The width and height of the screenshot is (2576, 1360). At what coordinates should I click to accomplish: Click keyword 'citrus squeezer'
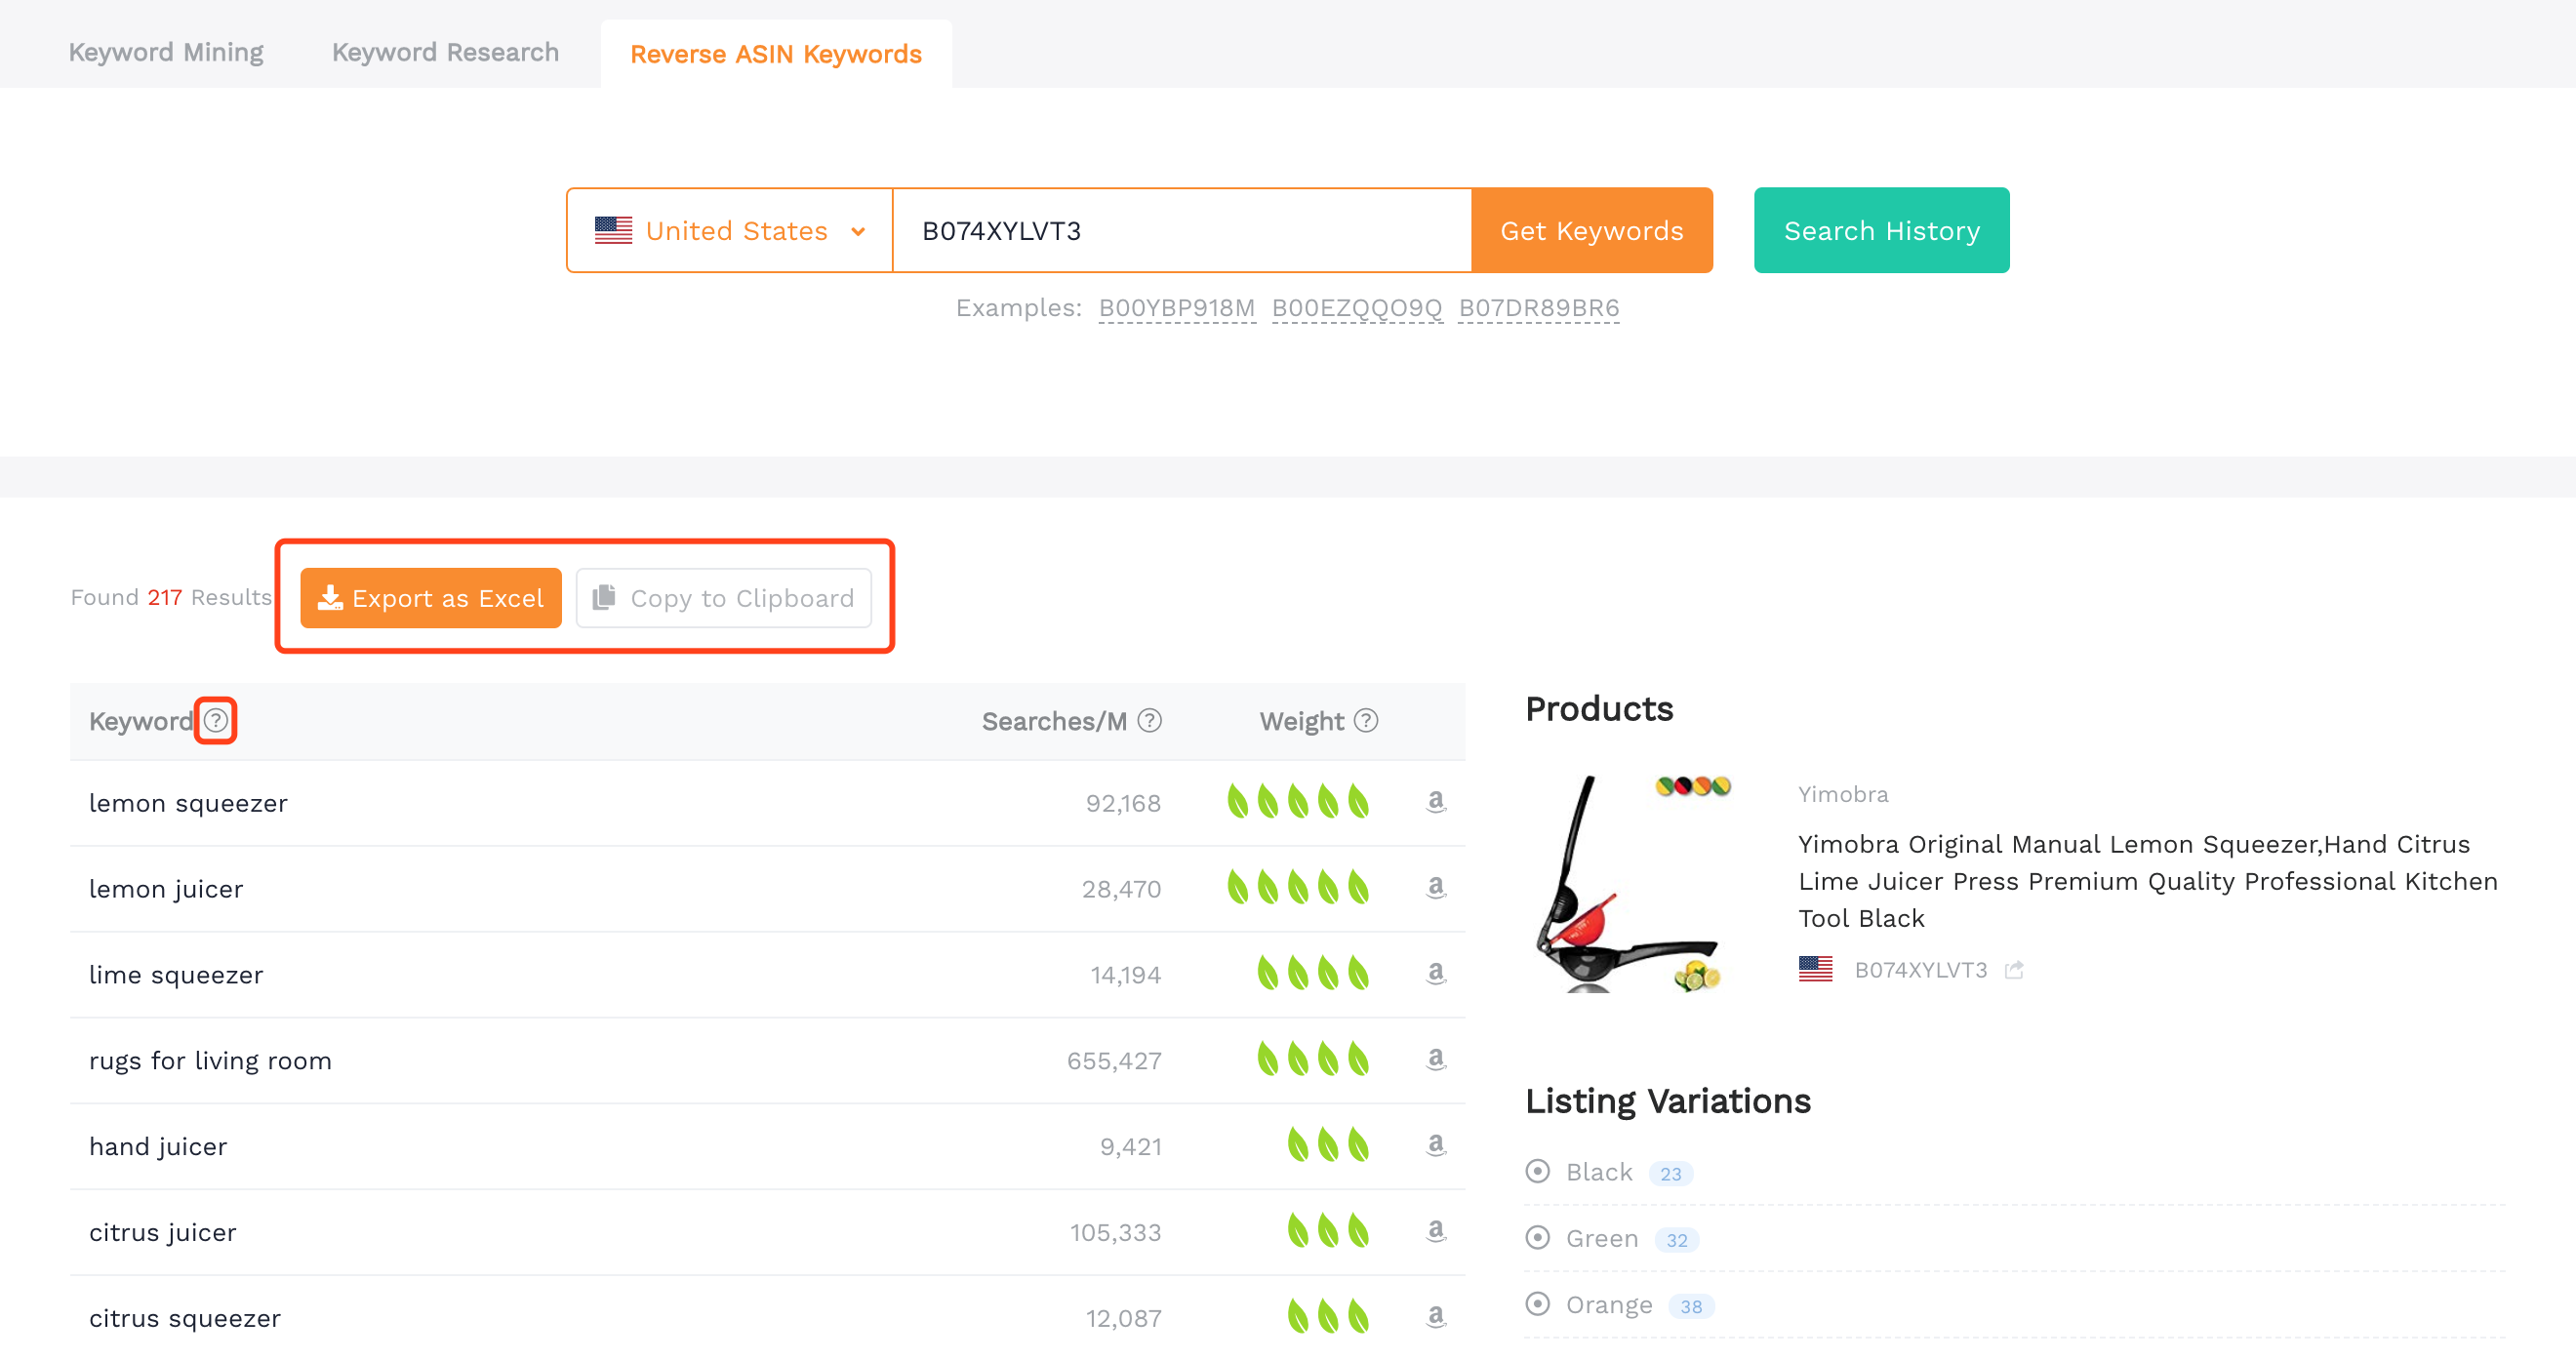tap(185, 1319)
